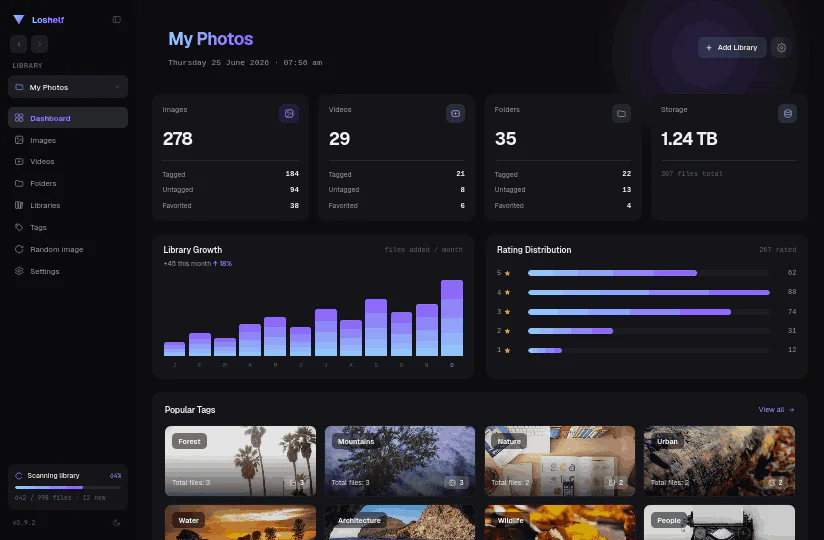This screenshot has height=540, width=824.
Task: Click the video icon on Videos card
Action: point(455,113)
